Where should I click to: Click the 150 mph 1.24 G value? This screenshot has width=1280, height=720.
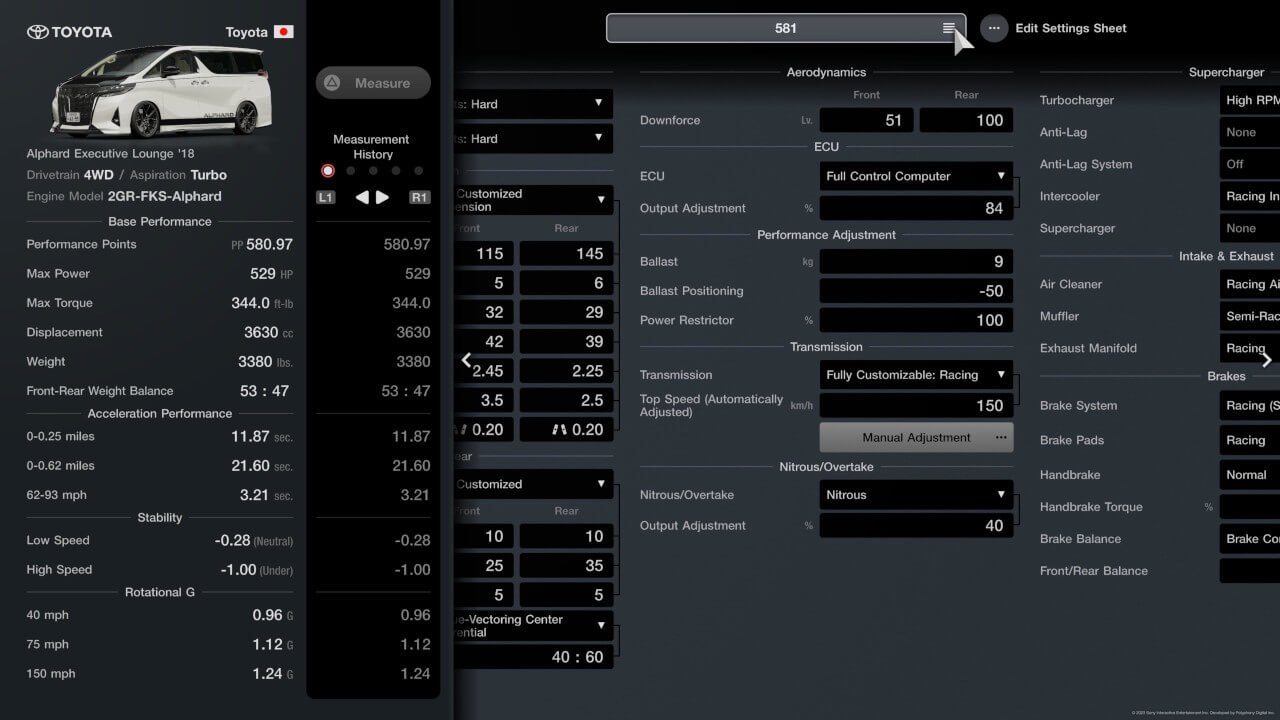pyautogui.click(x=273, y=674)
